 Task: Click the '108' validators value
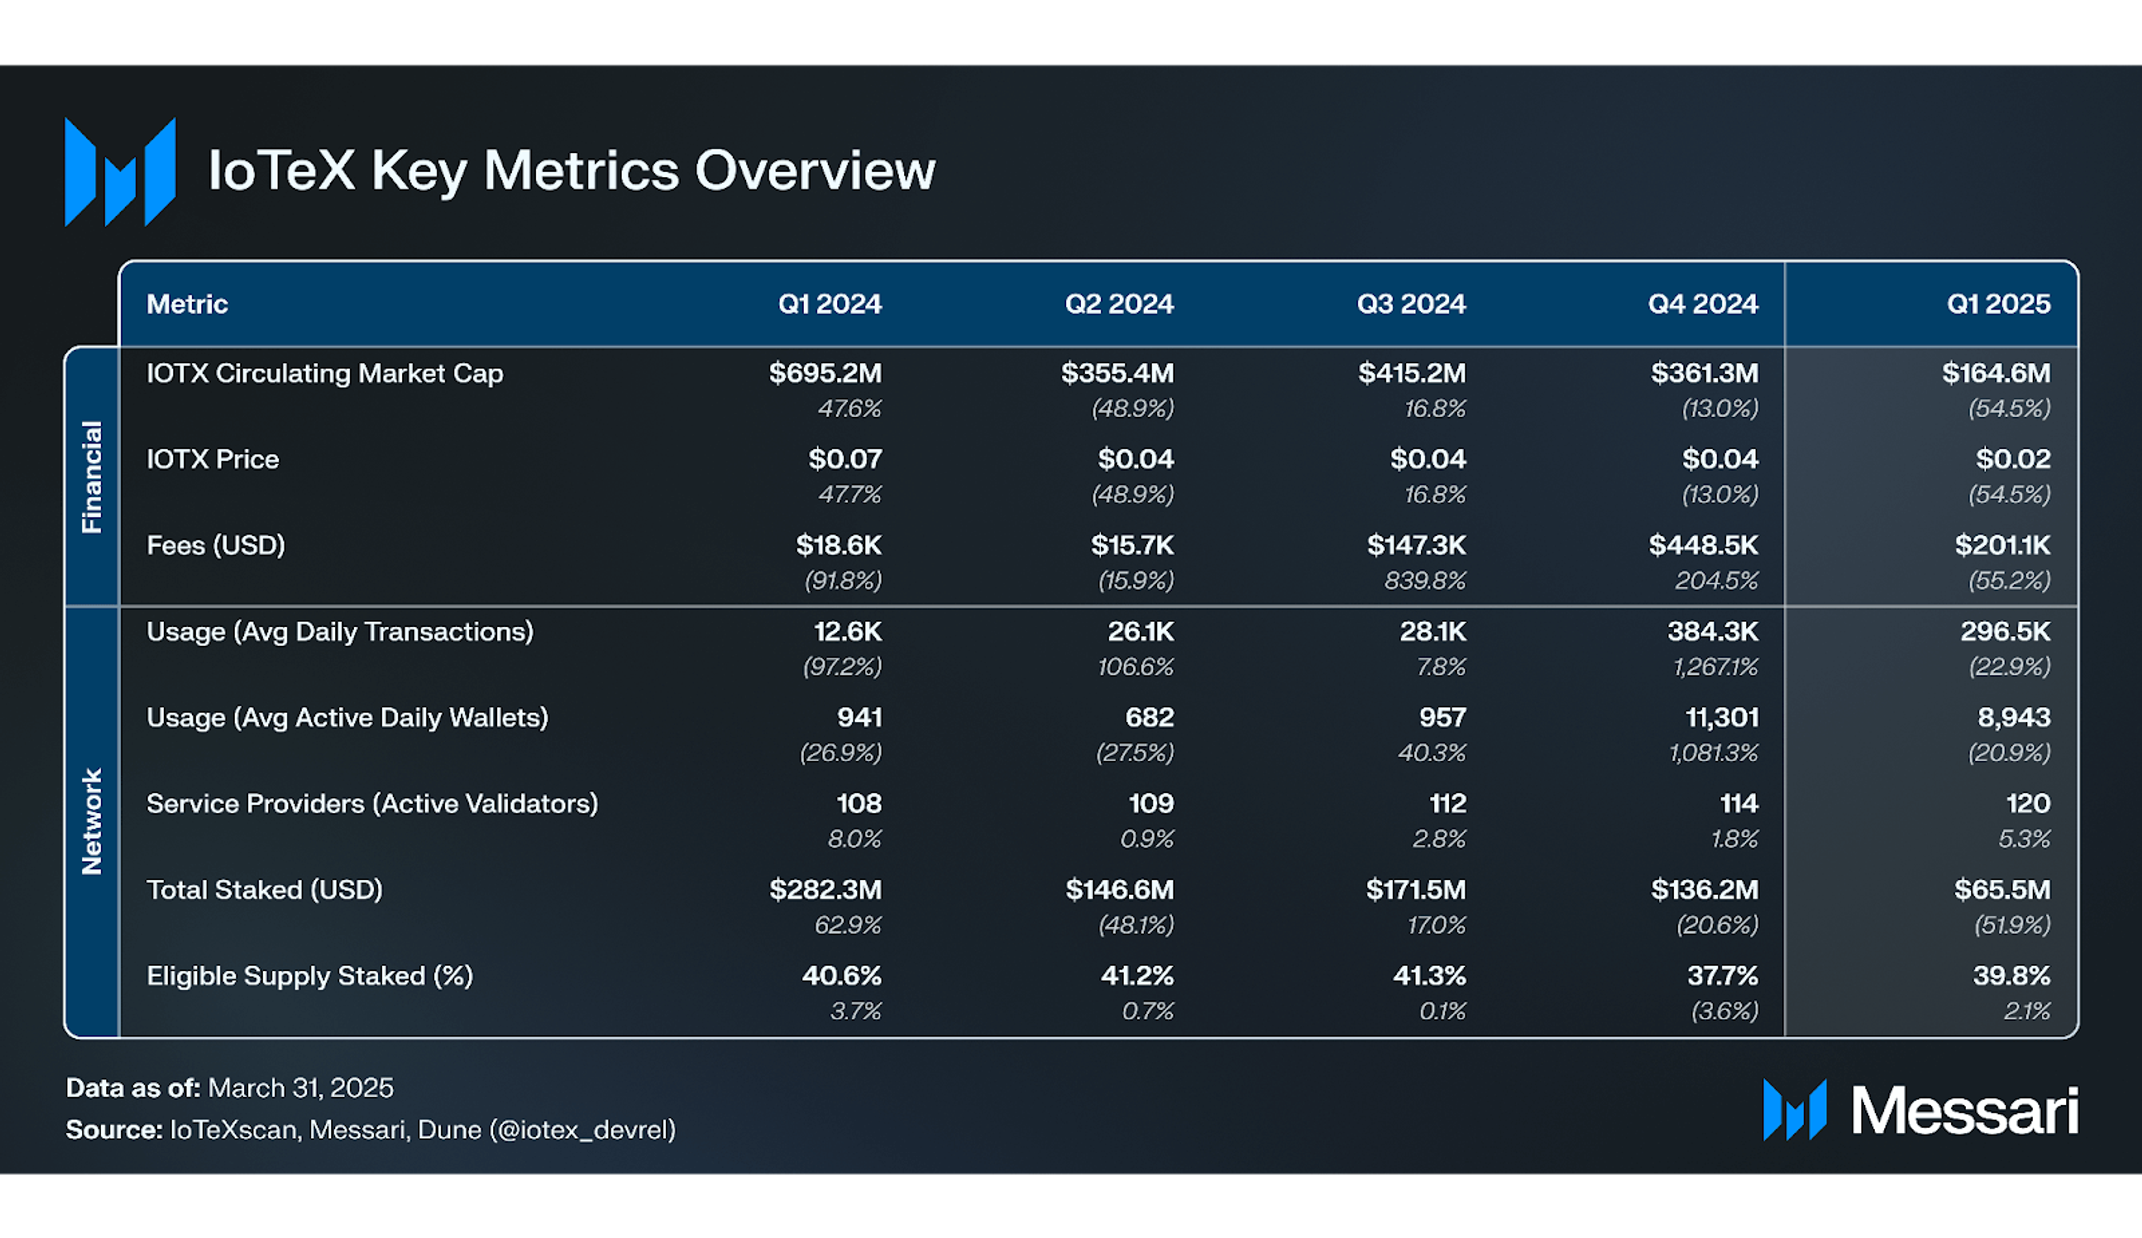859,804
